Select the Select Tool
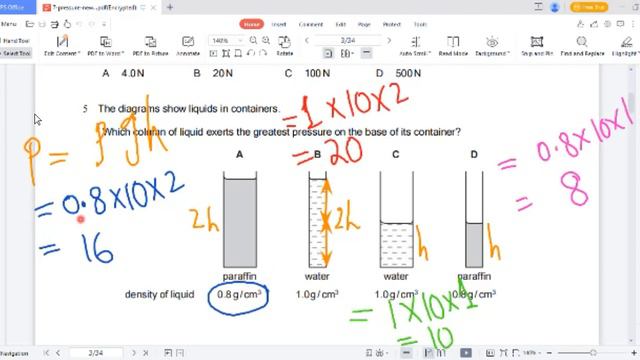 (x=16, y=53)
